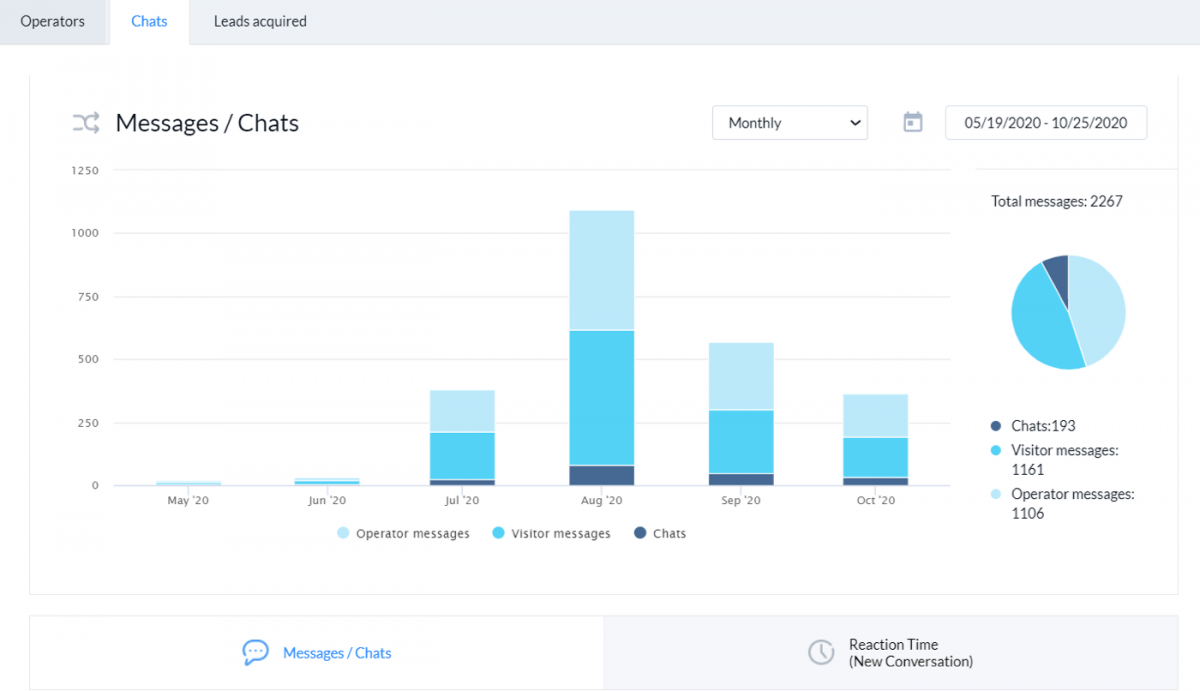Click the calendar icon
This screenshot has width=1200, height=691.
[x=913, y=122]
